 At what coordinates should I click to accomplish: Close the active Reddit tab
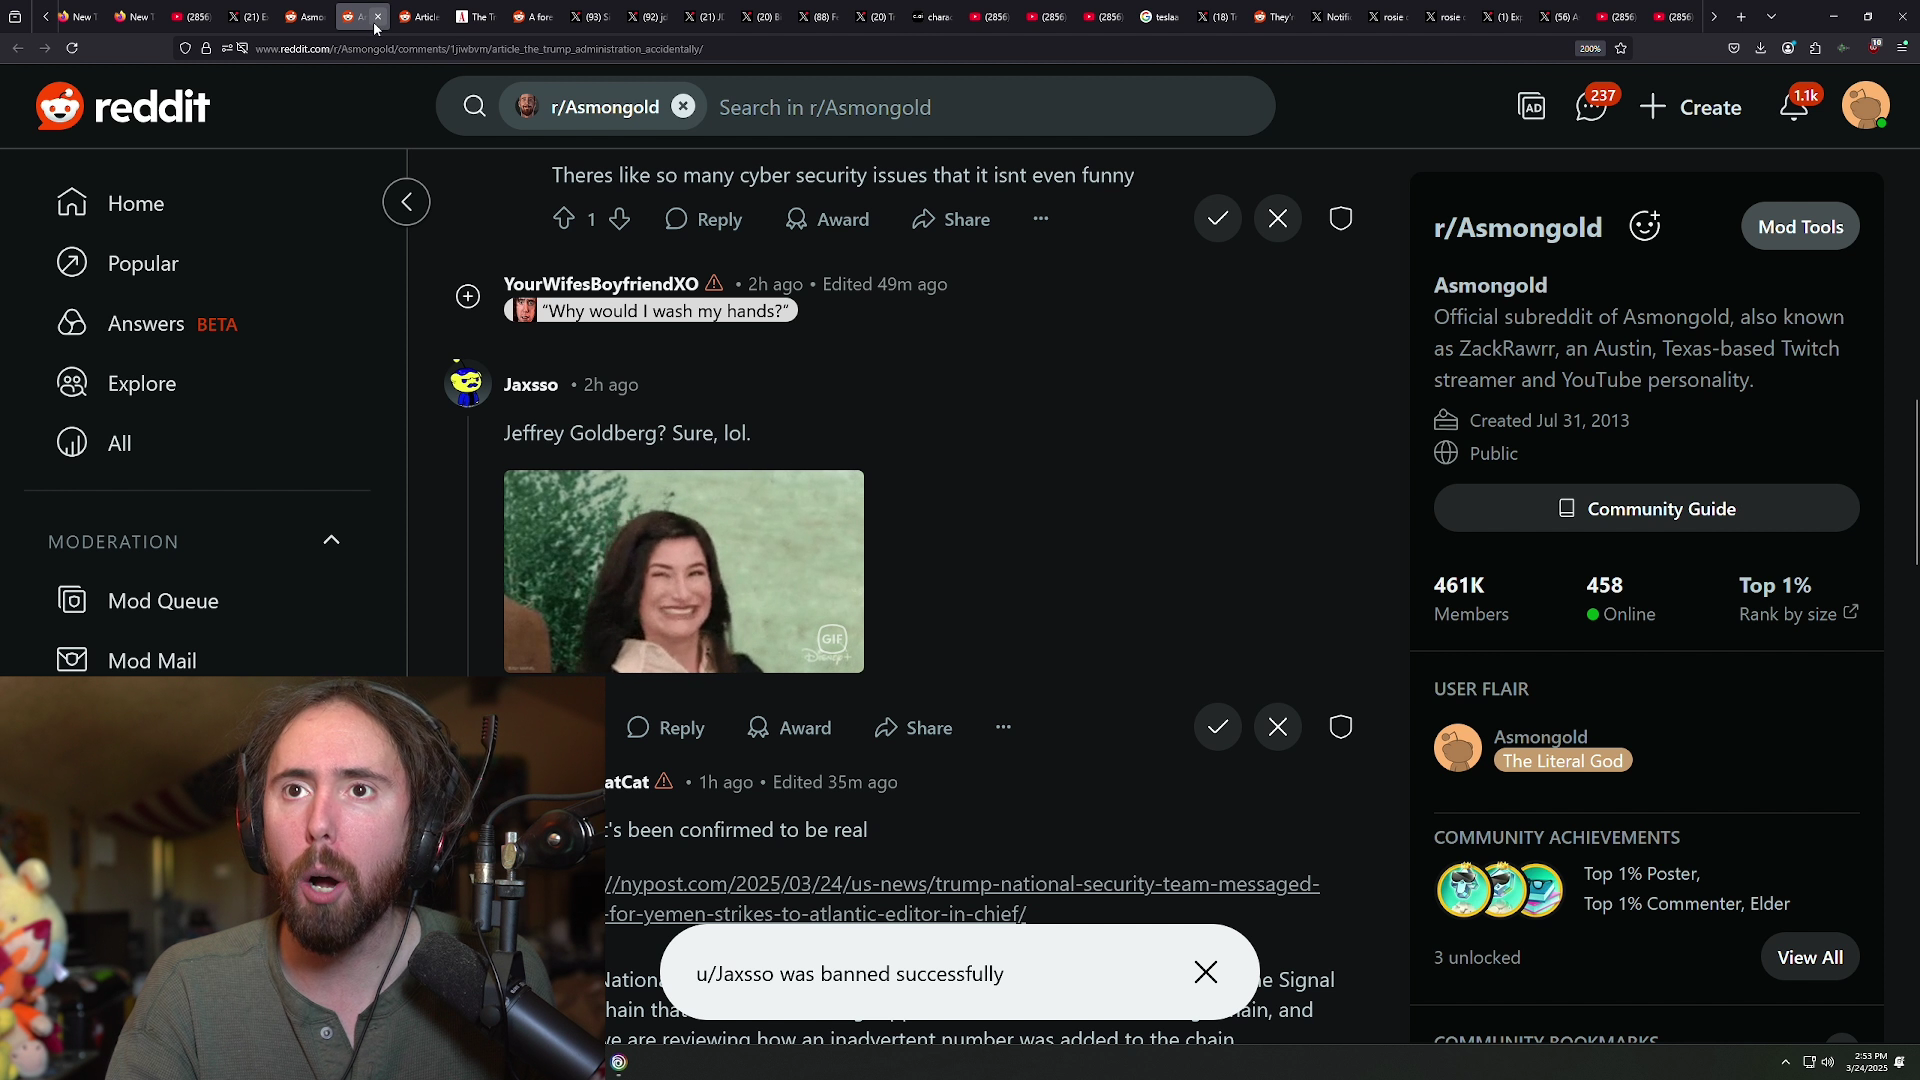[x=378, y=17]
